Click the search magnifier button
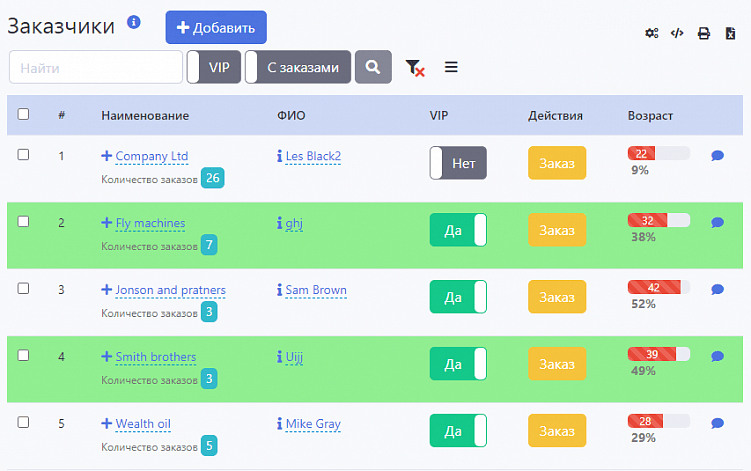Image resolution: width=751 pixels, height=471 pixels. 373,67
